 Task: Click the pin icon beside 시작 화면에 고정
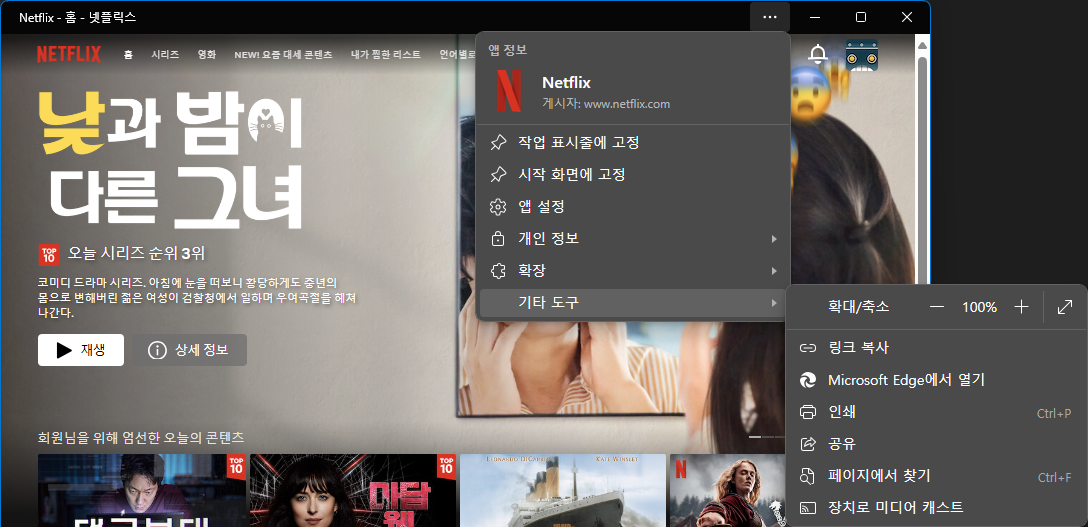[x=498, y=175]
